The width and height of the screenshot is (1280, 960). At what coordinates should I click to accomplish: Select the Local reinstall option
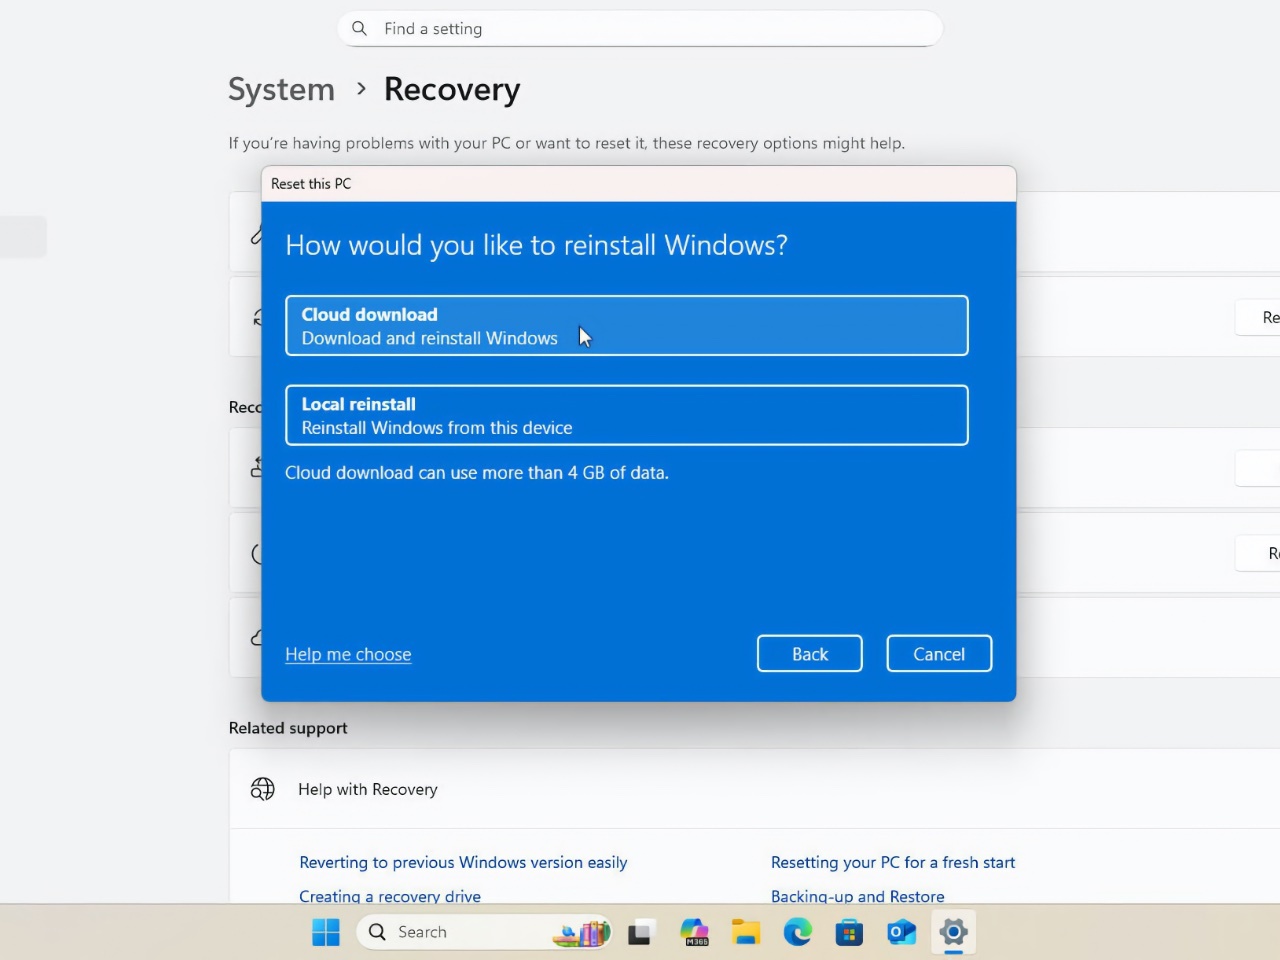(626, 415)
